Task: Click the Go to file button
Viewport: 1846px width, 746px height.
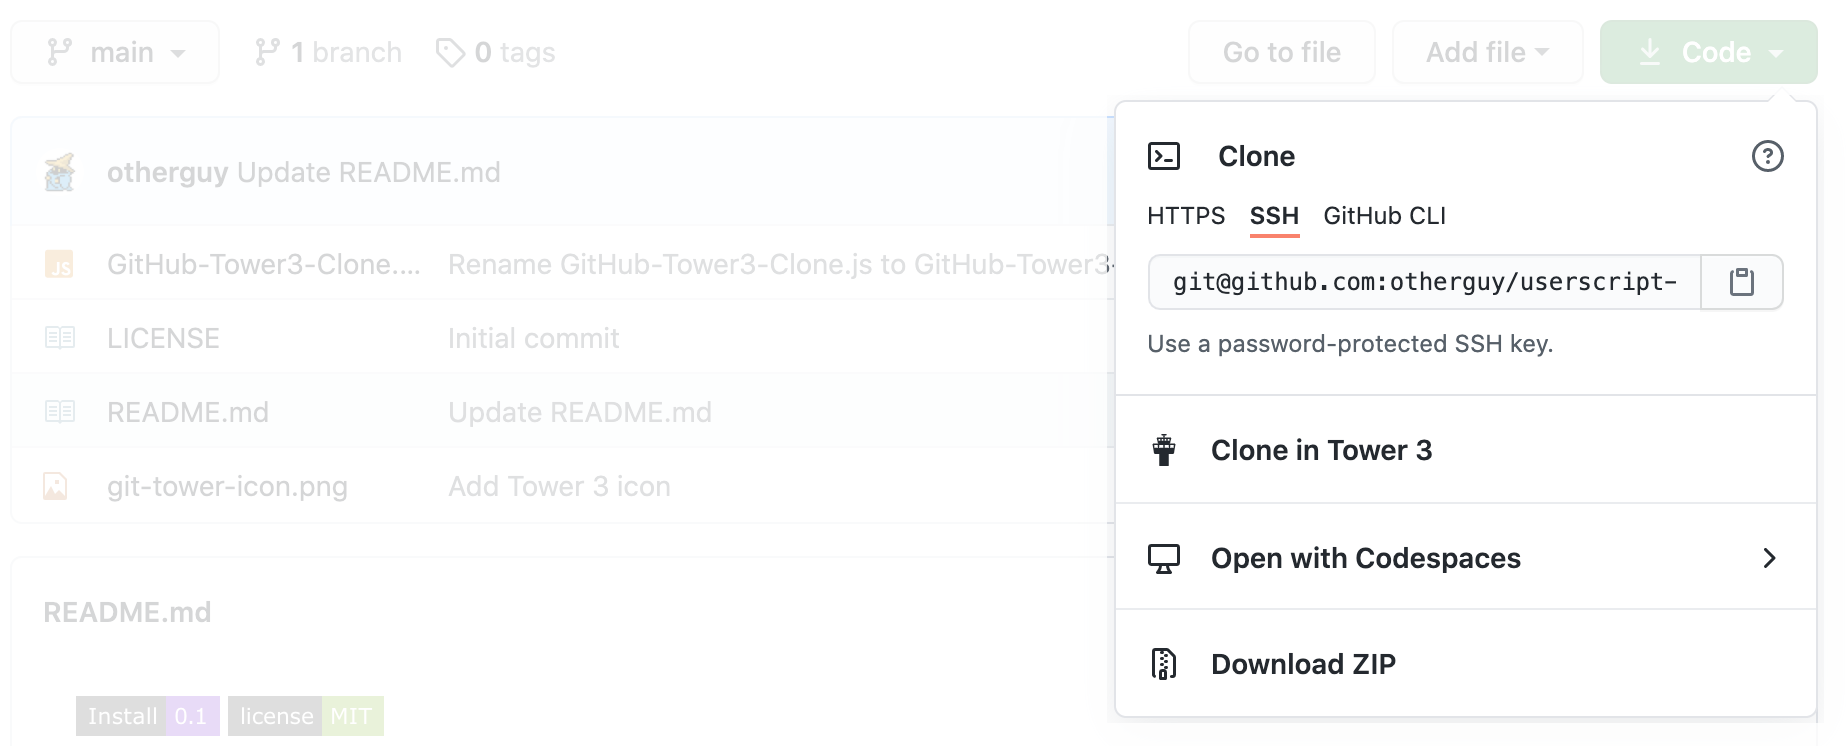Action: coord(1282,52)
